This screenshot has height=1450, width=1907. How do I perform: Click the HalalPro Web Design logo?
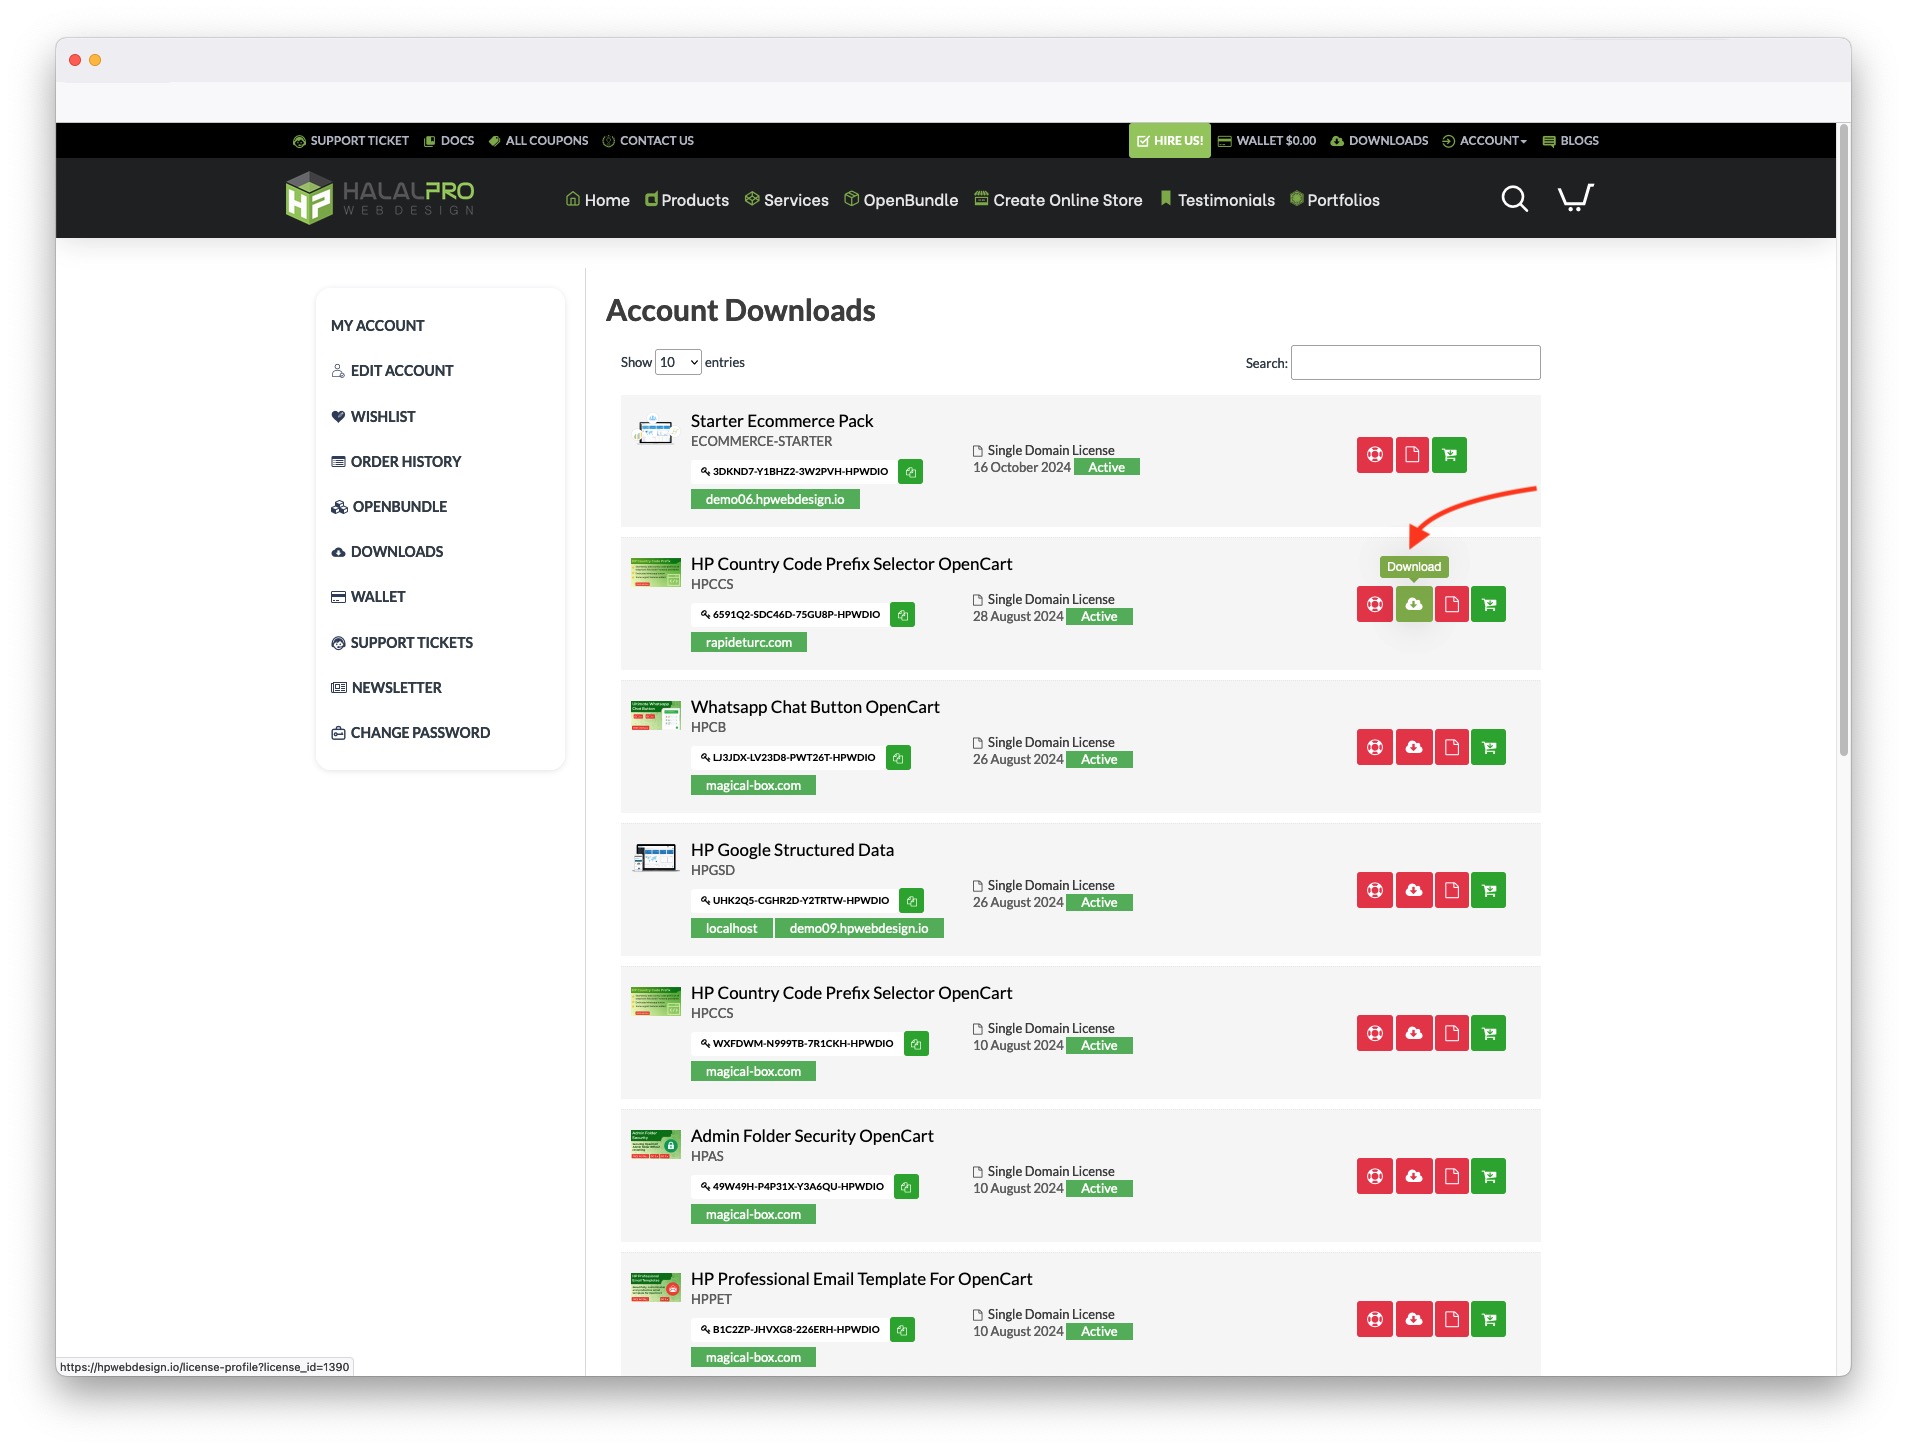coord(380,198)
